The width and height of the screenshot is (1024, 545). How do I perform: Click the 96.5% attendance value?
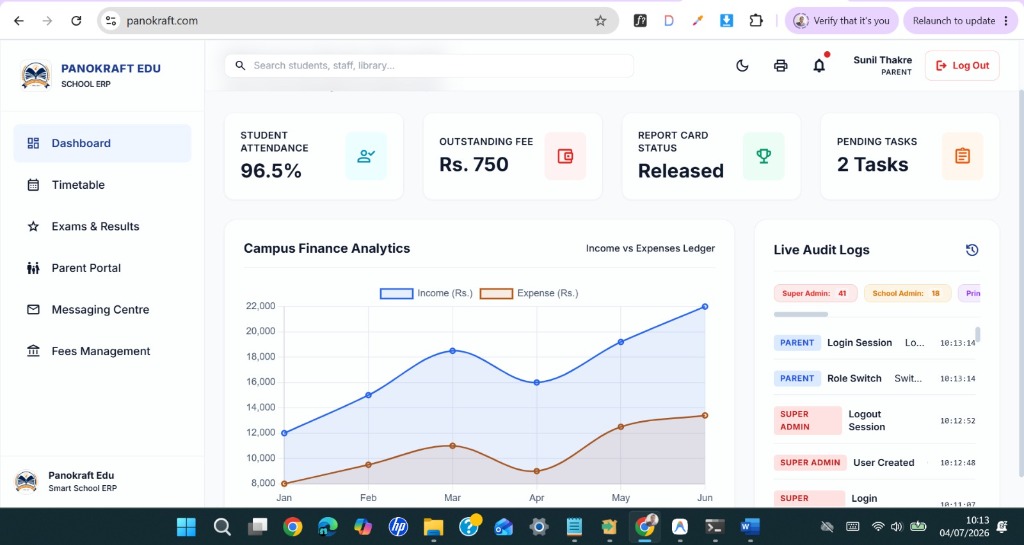271,170
